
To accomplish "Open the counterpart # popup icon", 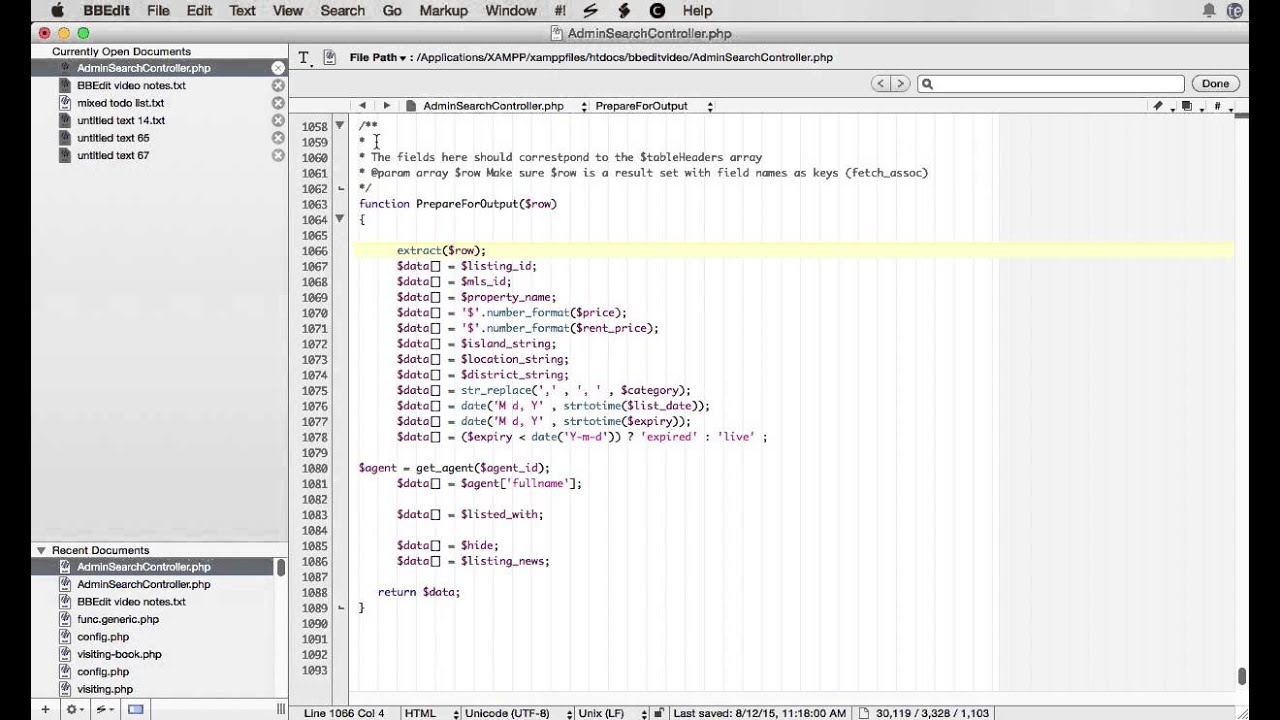I will [1221, 106].
